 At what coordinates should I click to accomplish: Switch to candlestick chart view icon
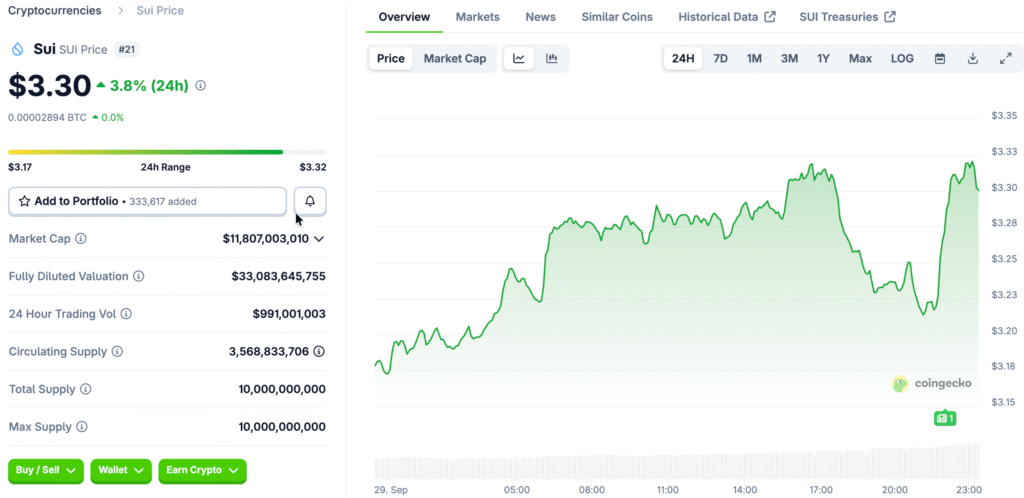click(551, 58)
